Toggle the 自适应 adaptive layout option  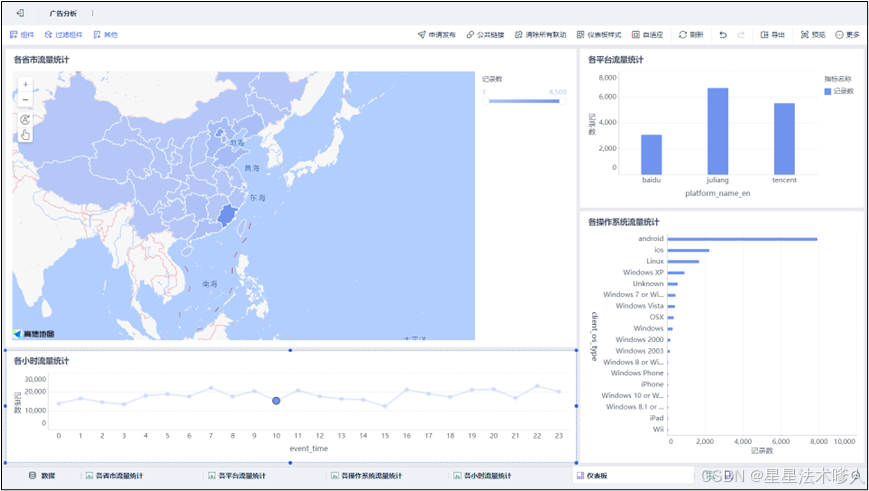point(647,35)
